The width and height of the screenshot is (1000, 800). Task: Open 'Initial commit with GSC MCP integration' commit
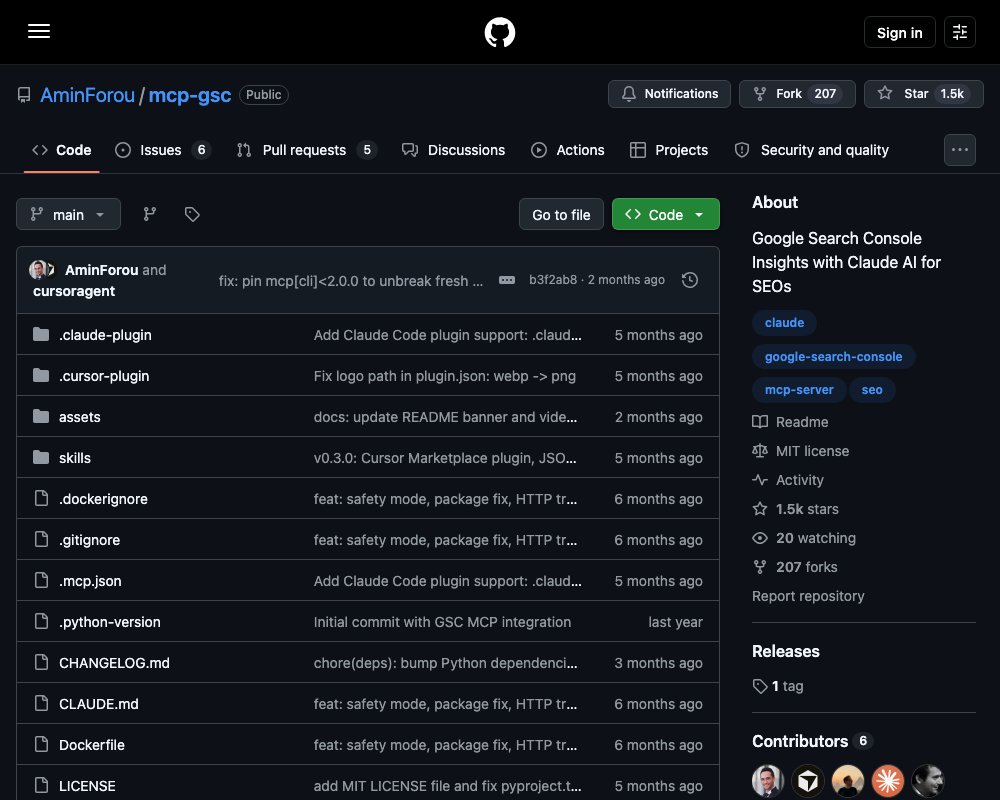442,622
